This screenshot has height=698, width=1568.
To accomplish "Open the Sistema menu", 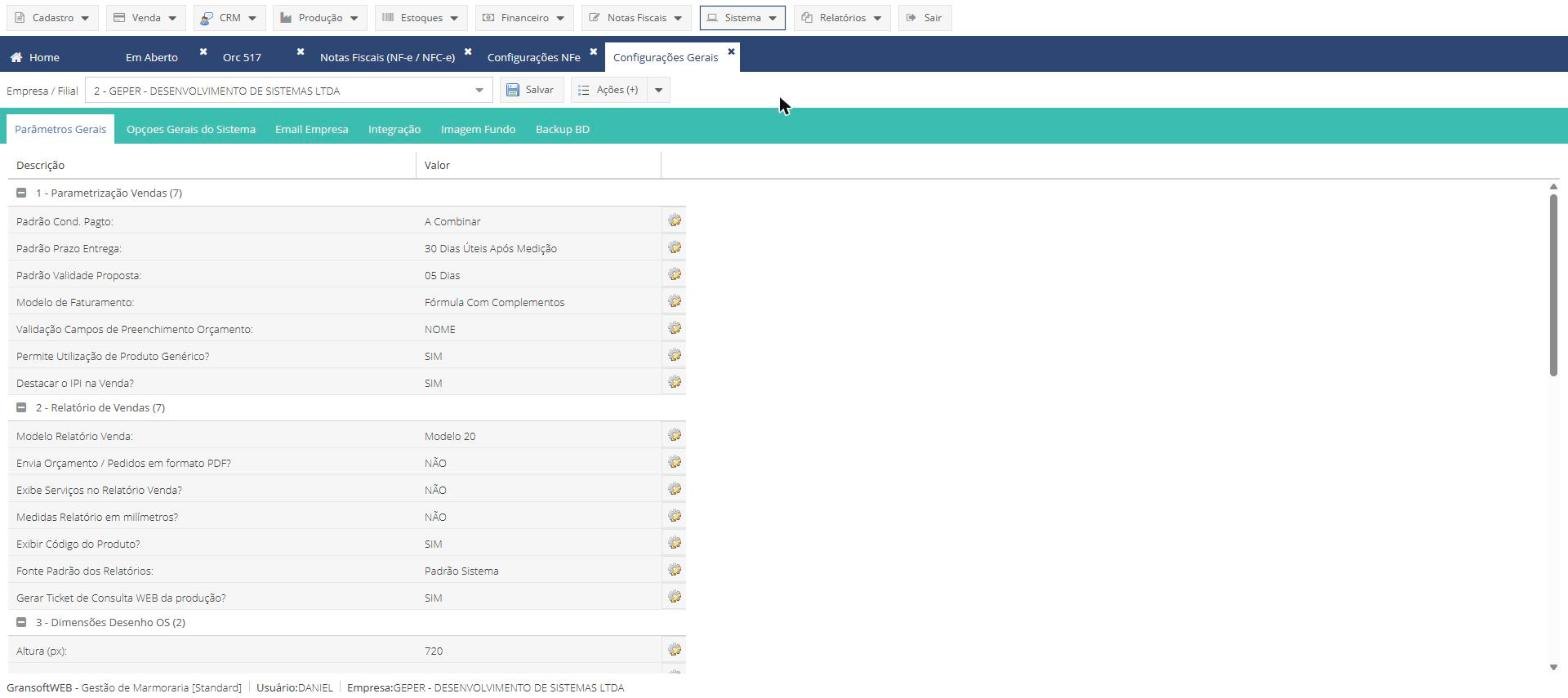I will 742,18.
